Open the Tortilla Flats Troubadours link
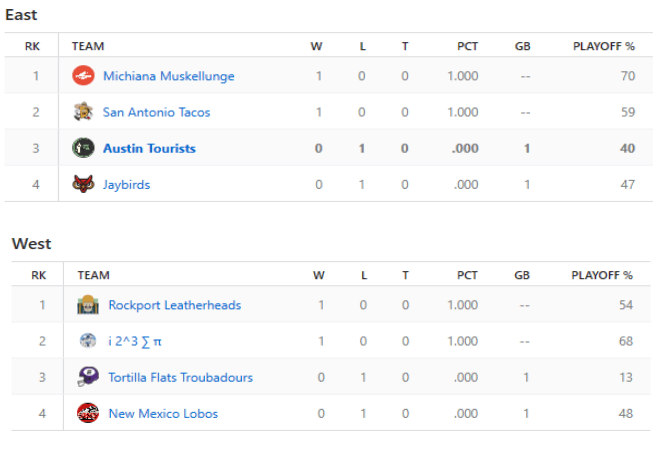Viewport: 669px width, 458px height. click(180, 377)
